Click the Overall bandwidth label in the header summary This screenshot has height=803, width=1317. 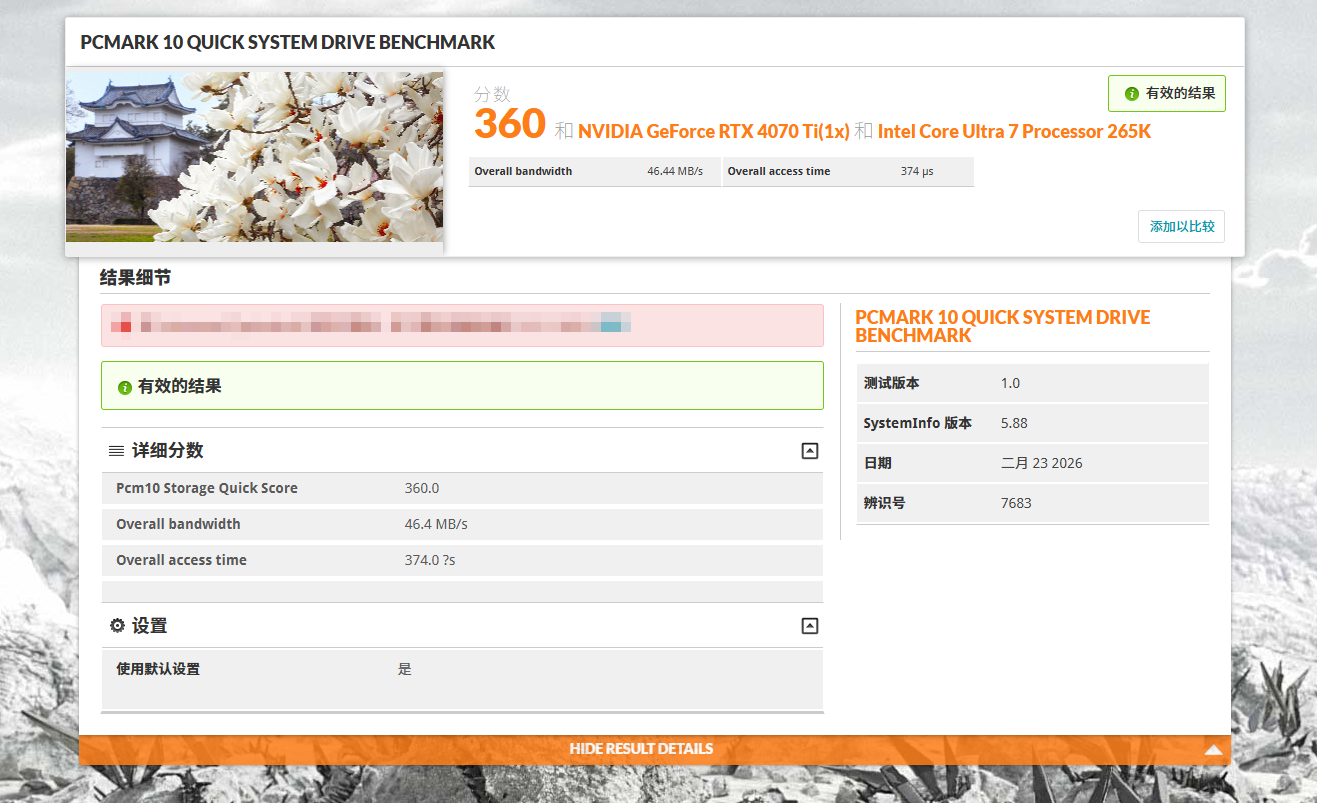[523, 172]
